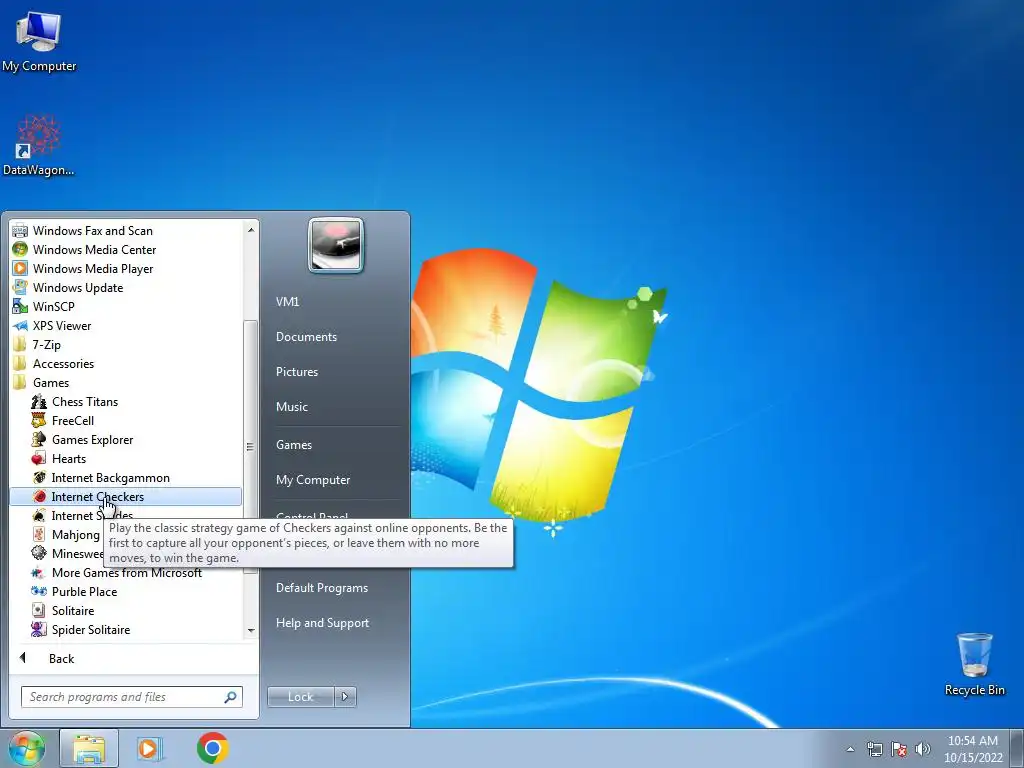Click the programs list scrollbar thumb

250,447
